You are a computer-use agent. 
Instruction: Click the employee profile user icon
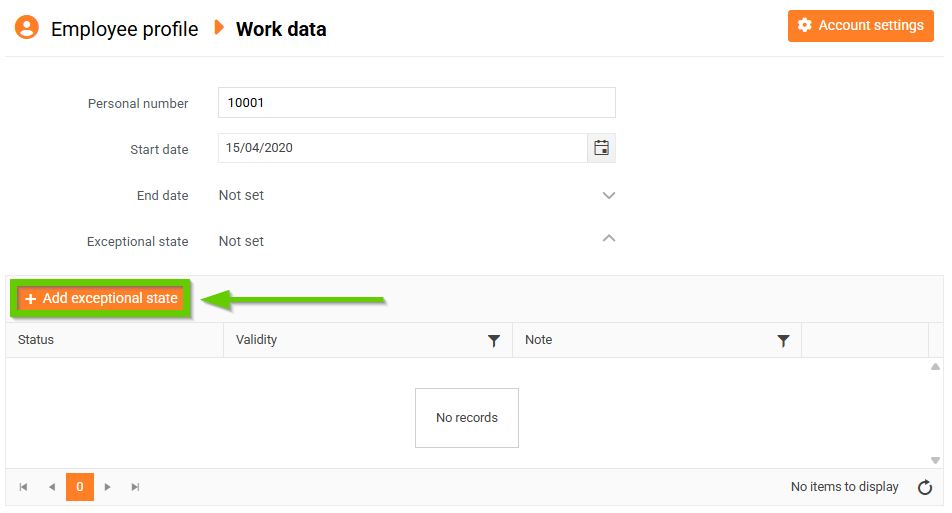pos(27,27)
